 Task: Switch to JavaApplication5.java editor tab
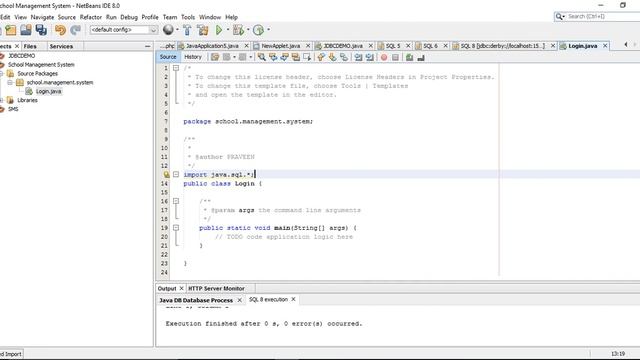pos(212,46)
